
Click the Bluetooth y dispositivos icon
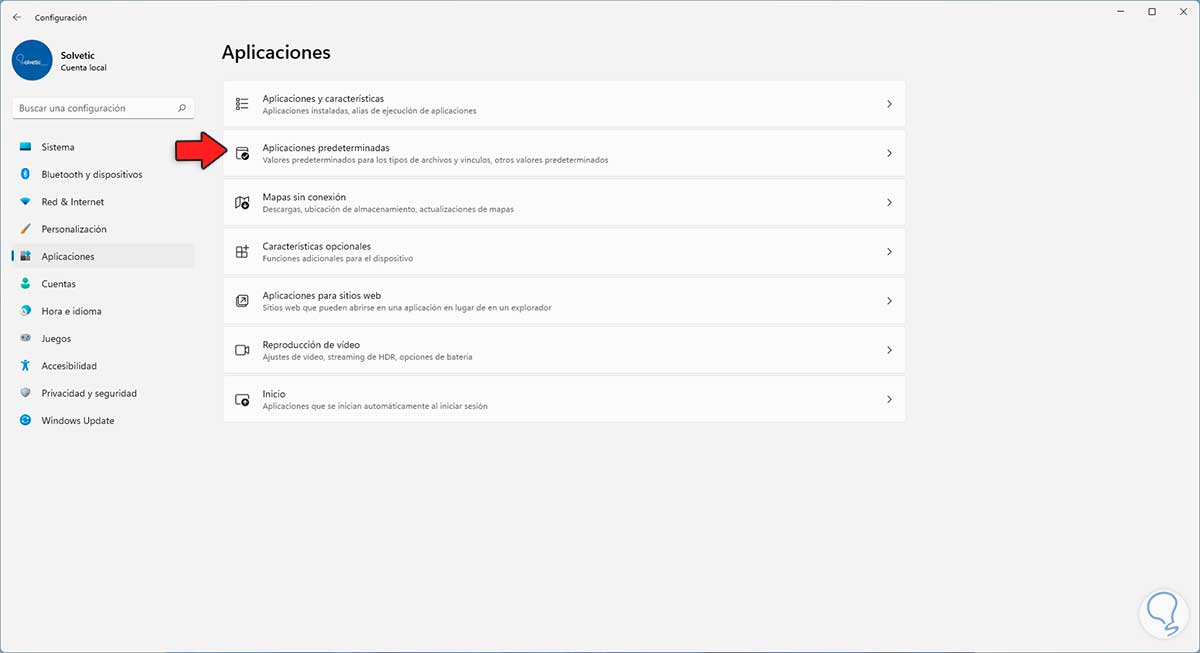tap(26, 174)
